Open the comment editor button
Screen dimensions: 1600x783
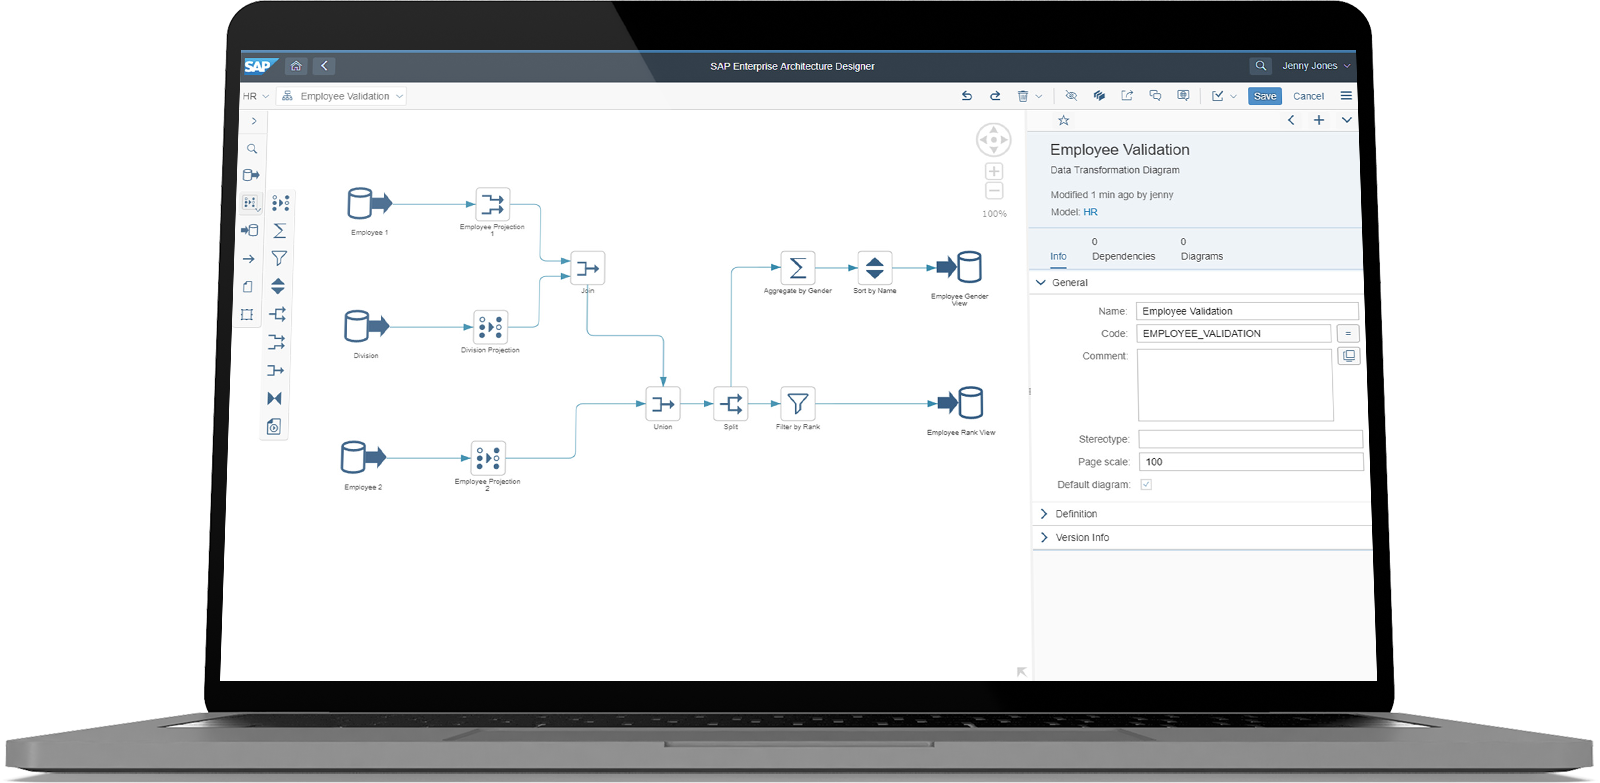click(x=1349, y=356)
